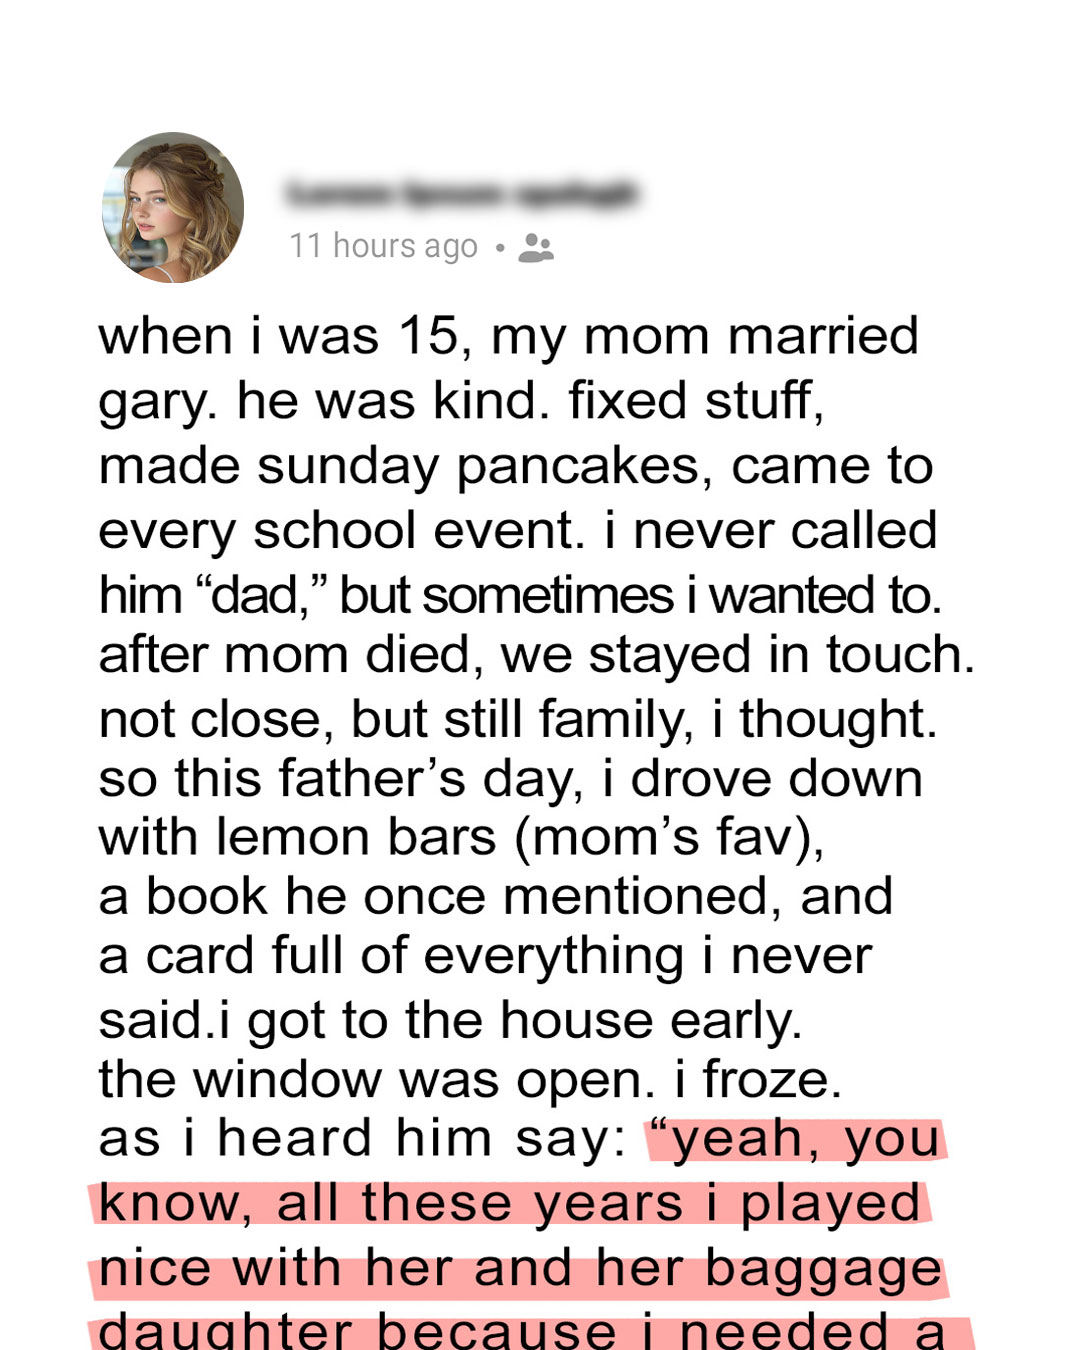Click the word "gary." in the post

tap(157, 402)
